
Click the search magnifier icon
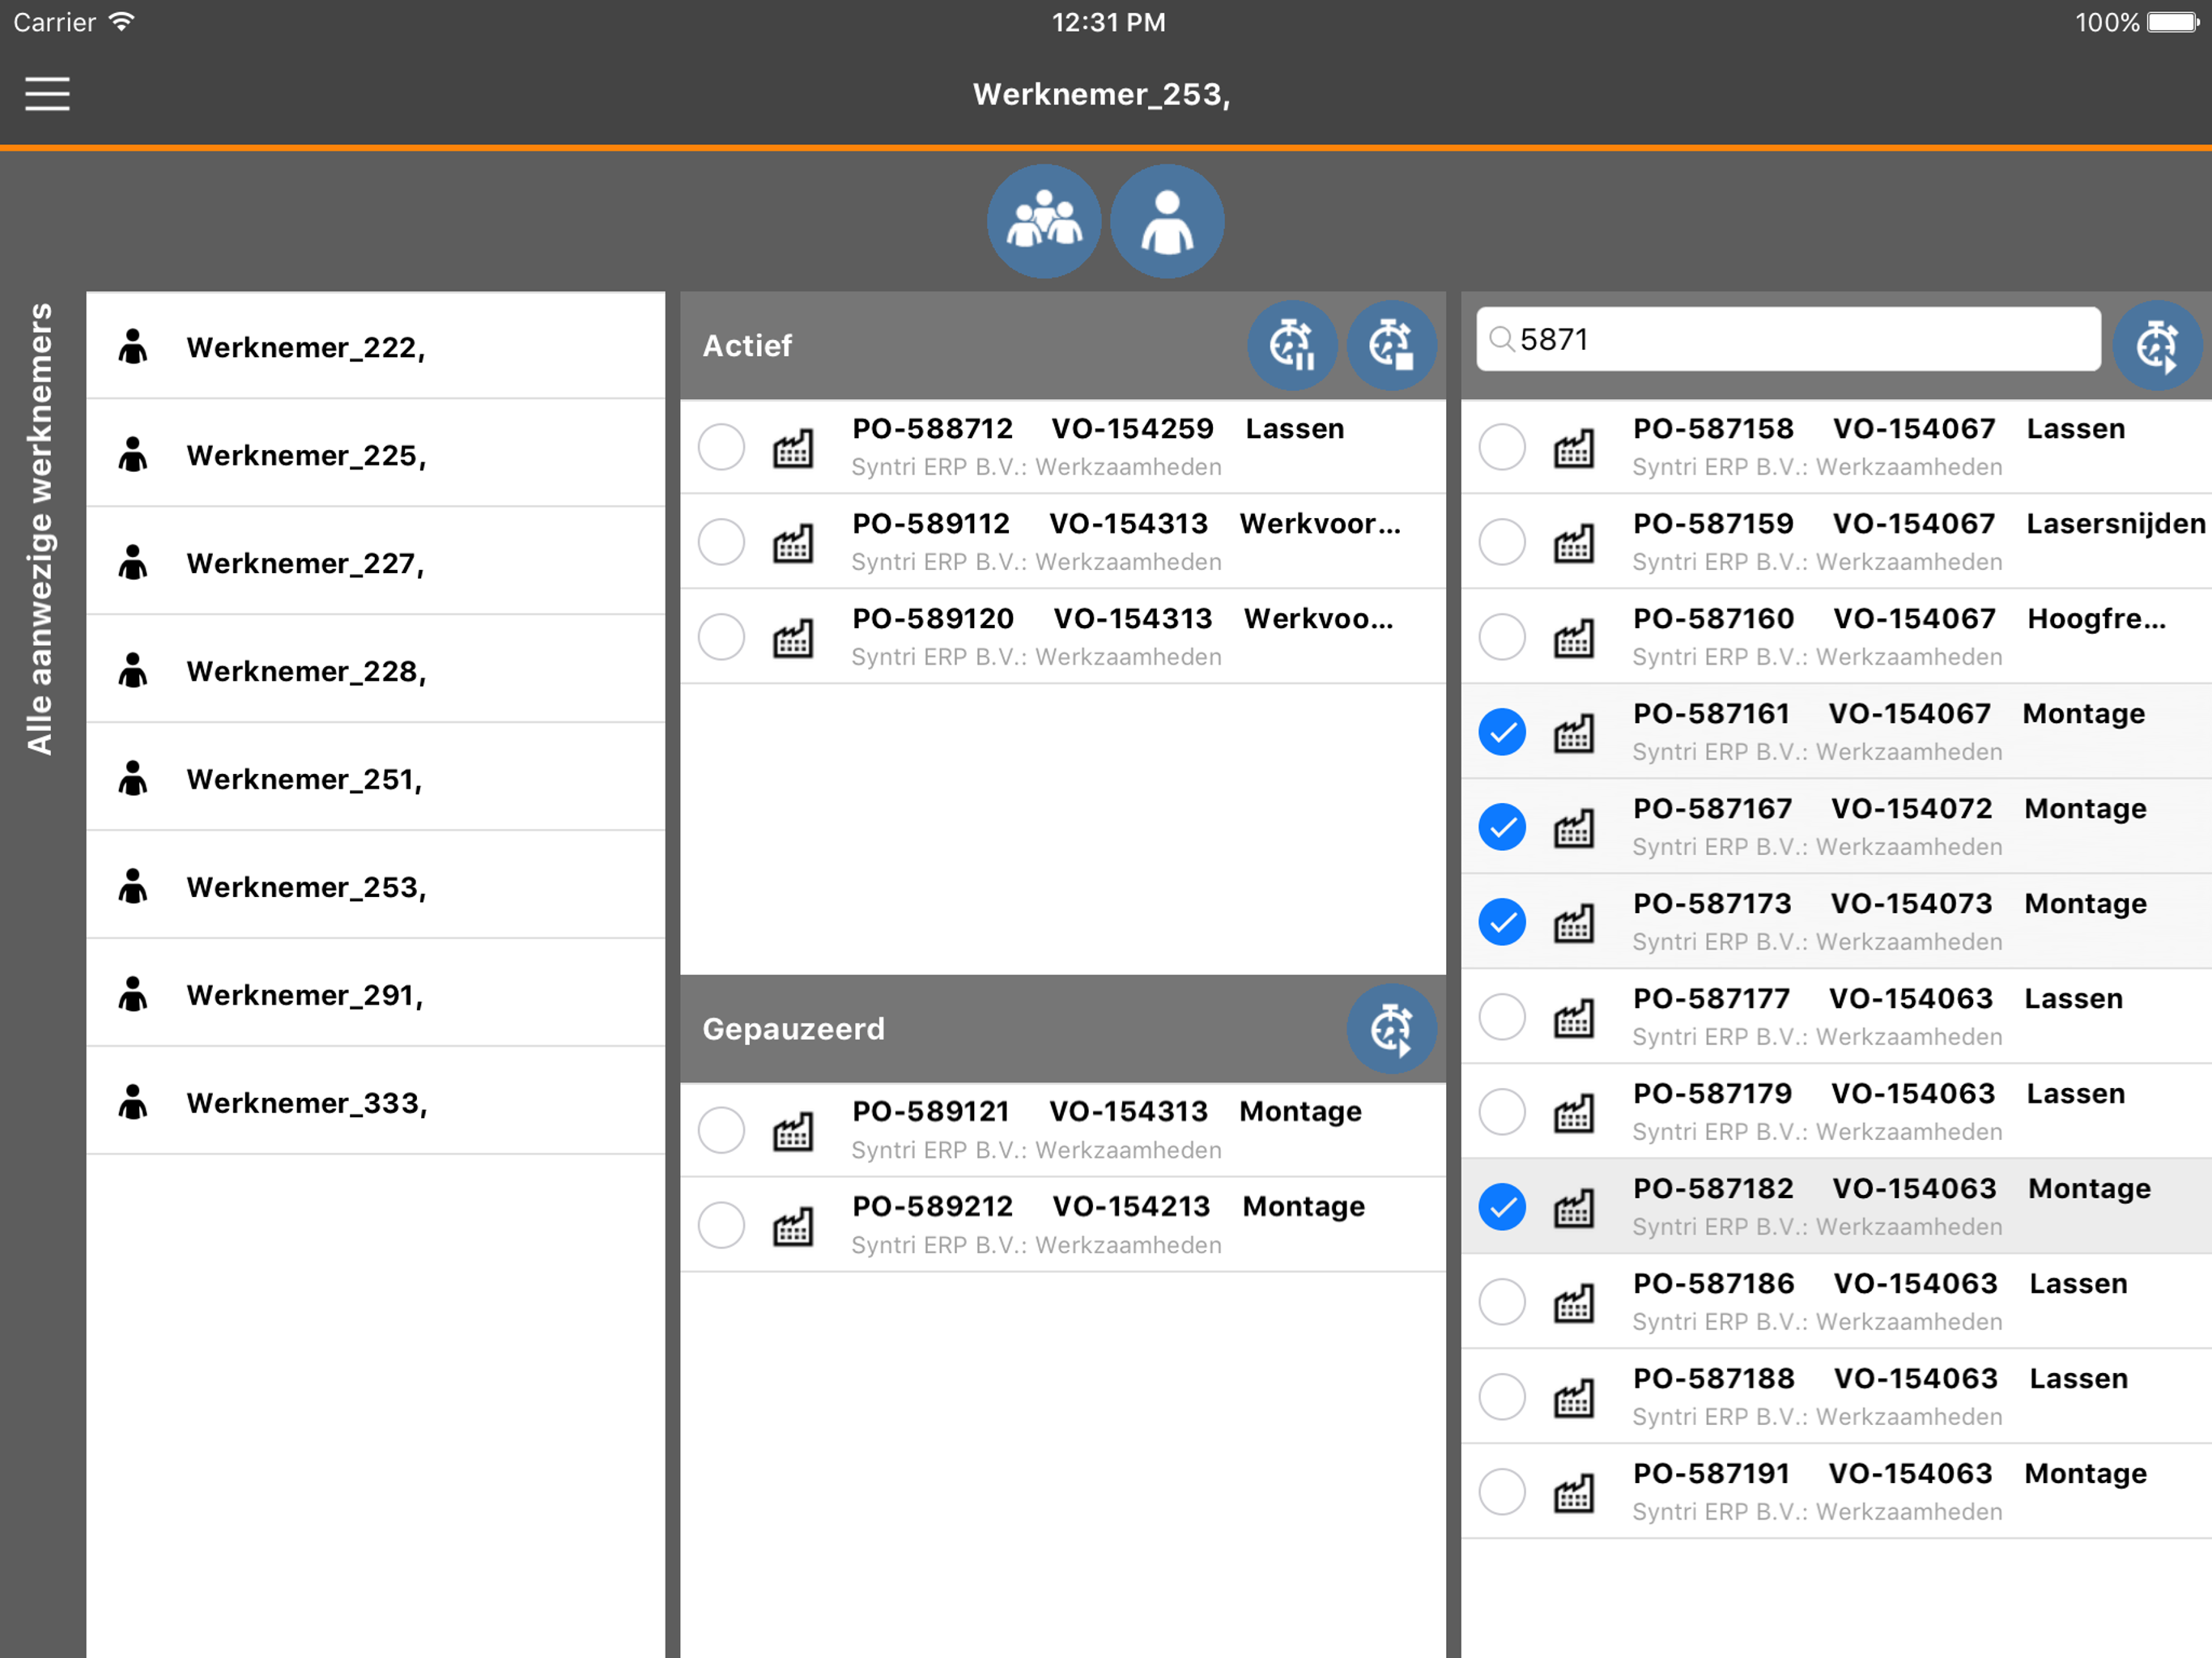pos(1501,340)
